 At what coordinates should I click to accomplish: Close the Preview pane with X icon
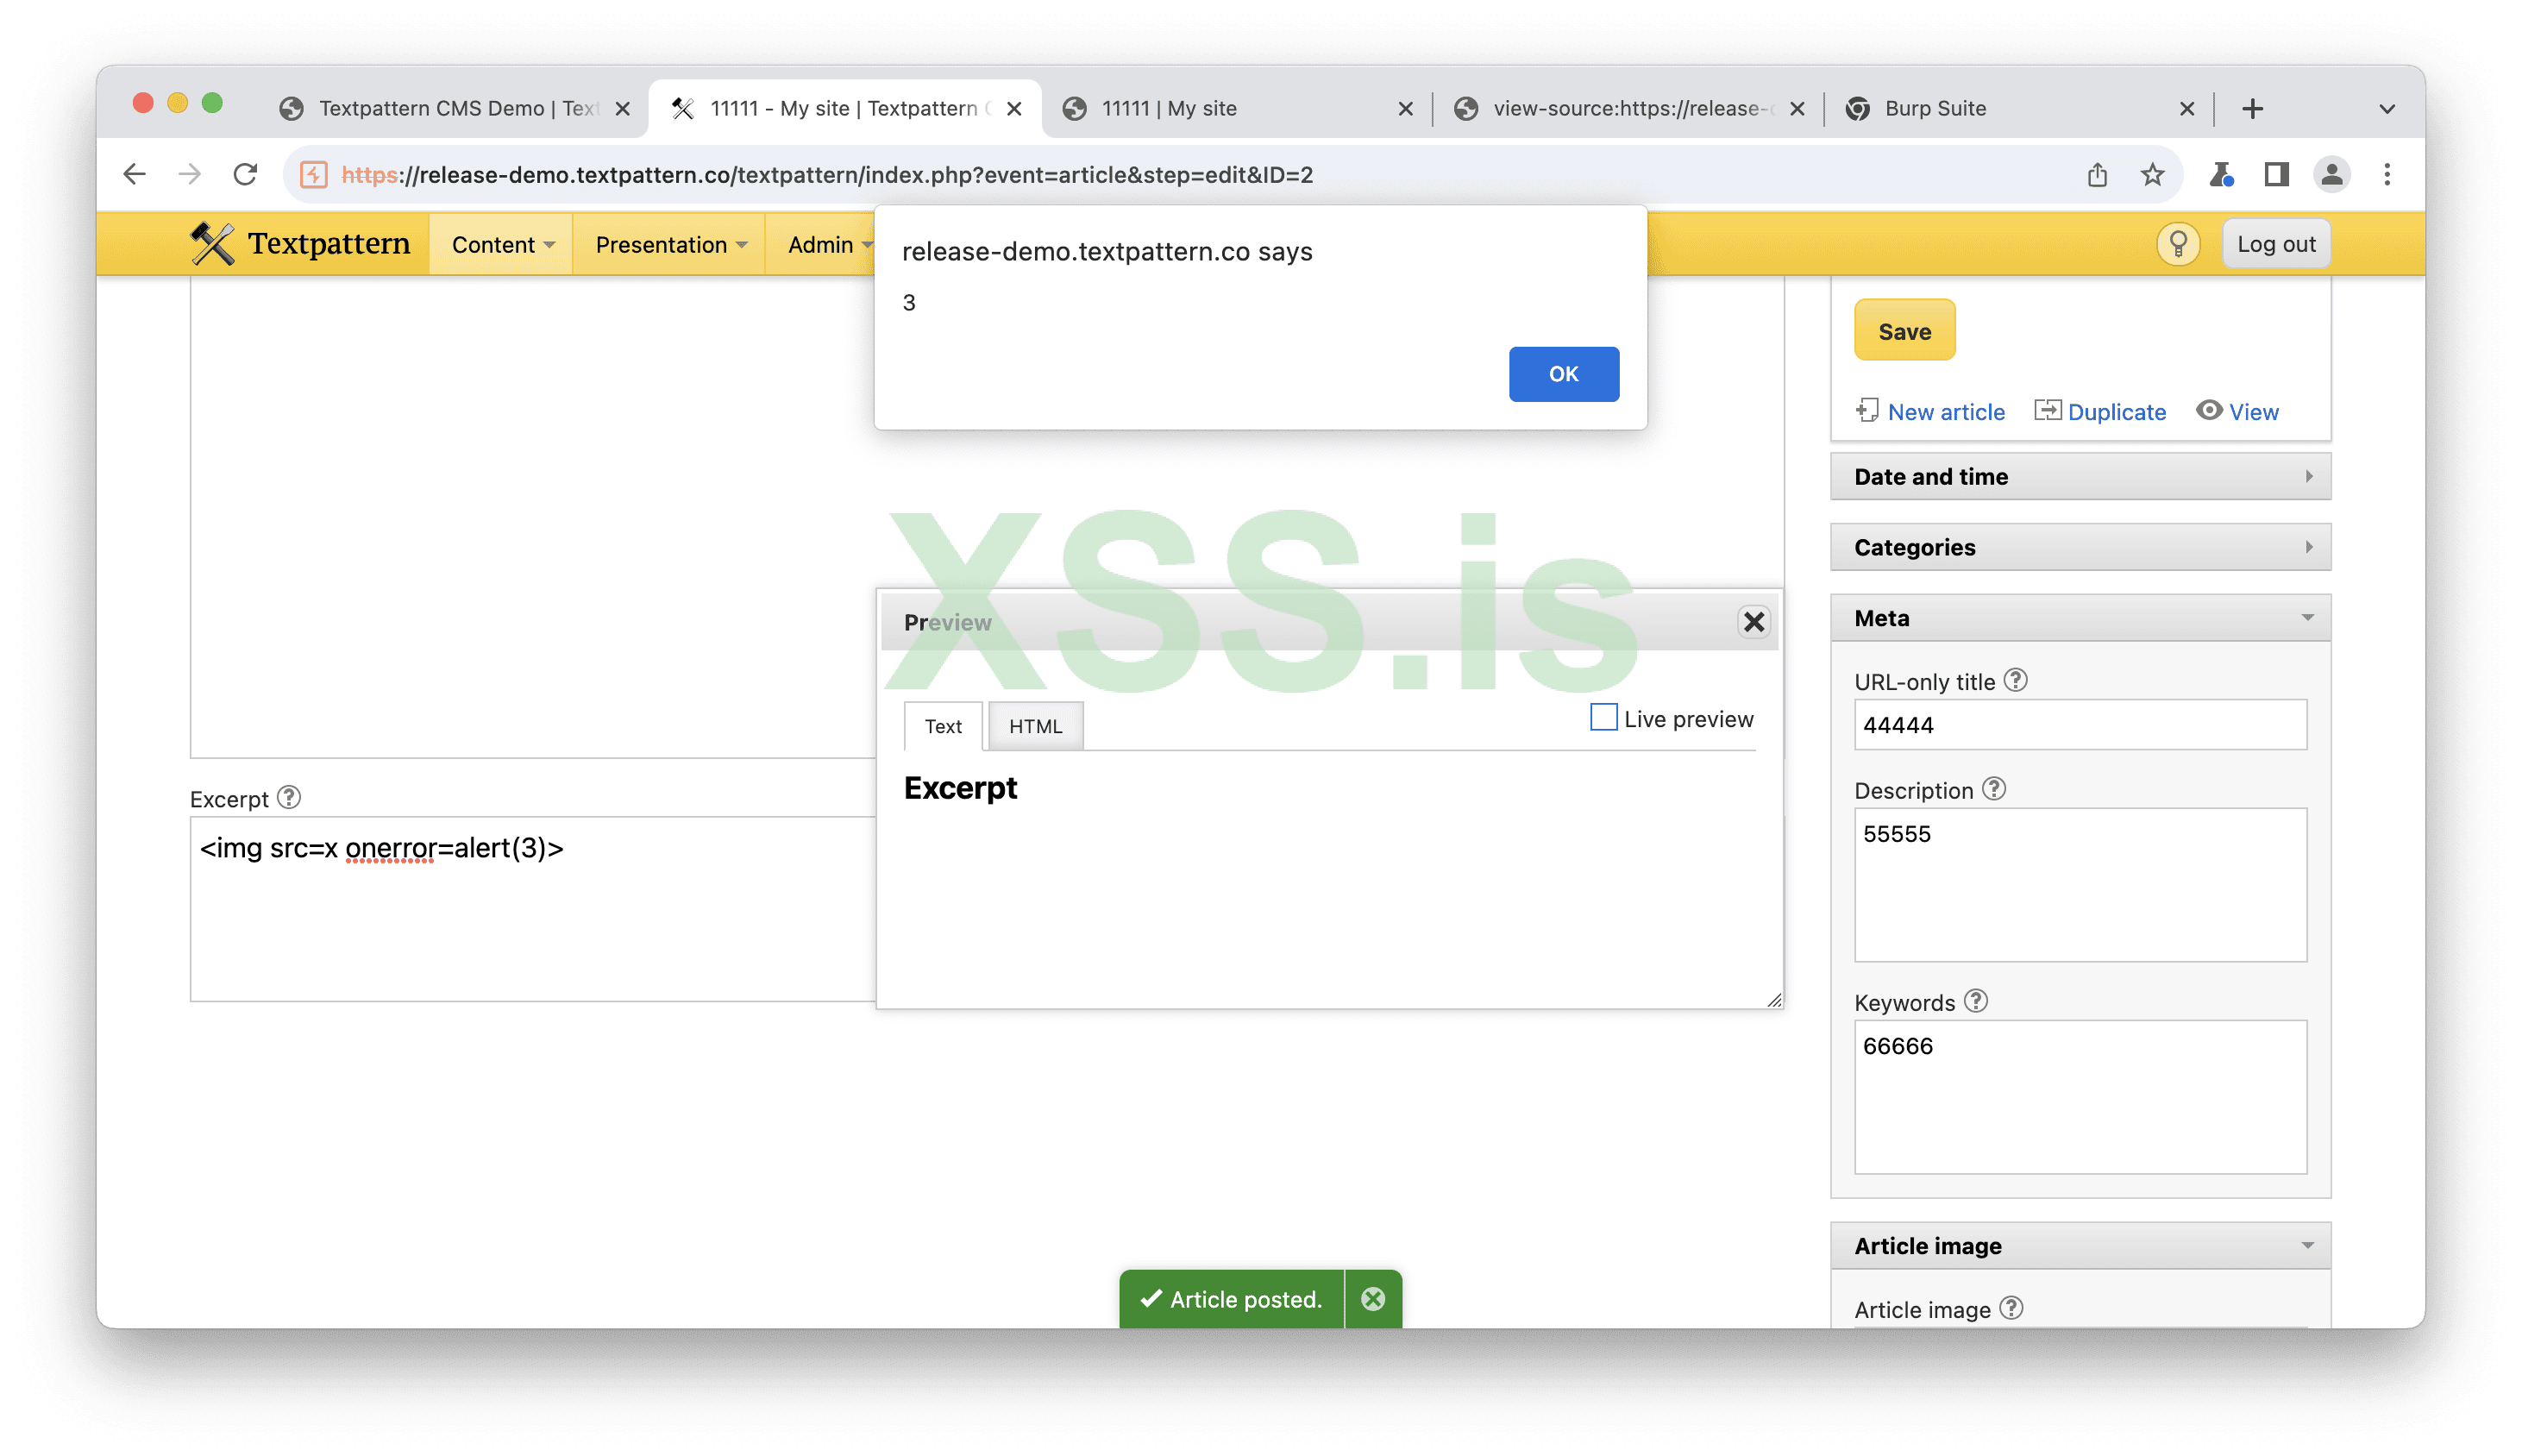click(1753, 622)
